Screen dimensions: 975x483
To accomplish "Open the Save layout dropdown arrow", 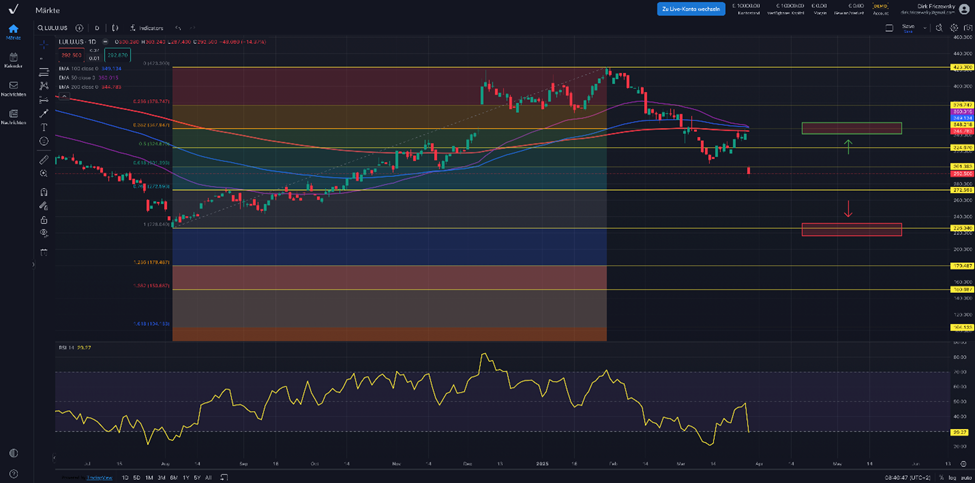I will pos(925,28).
